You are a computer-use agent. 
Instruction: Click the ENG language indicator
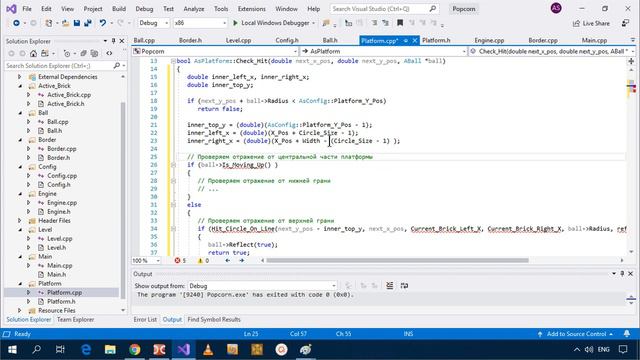point(603,350)
